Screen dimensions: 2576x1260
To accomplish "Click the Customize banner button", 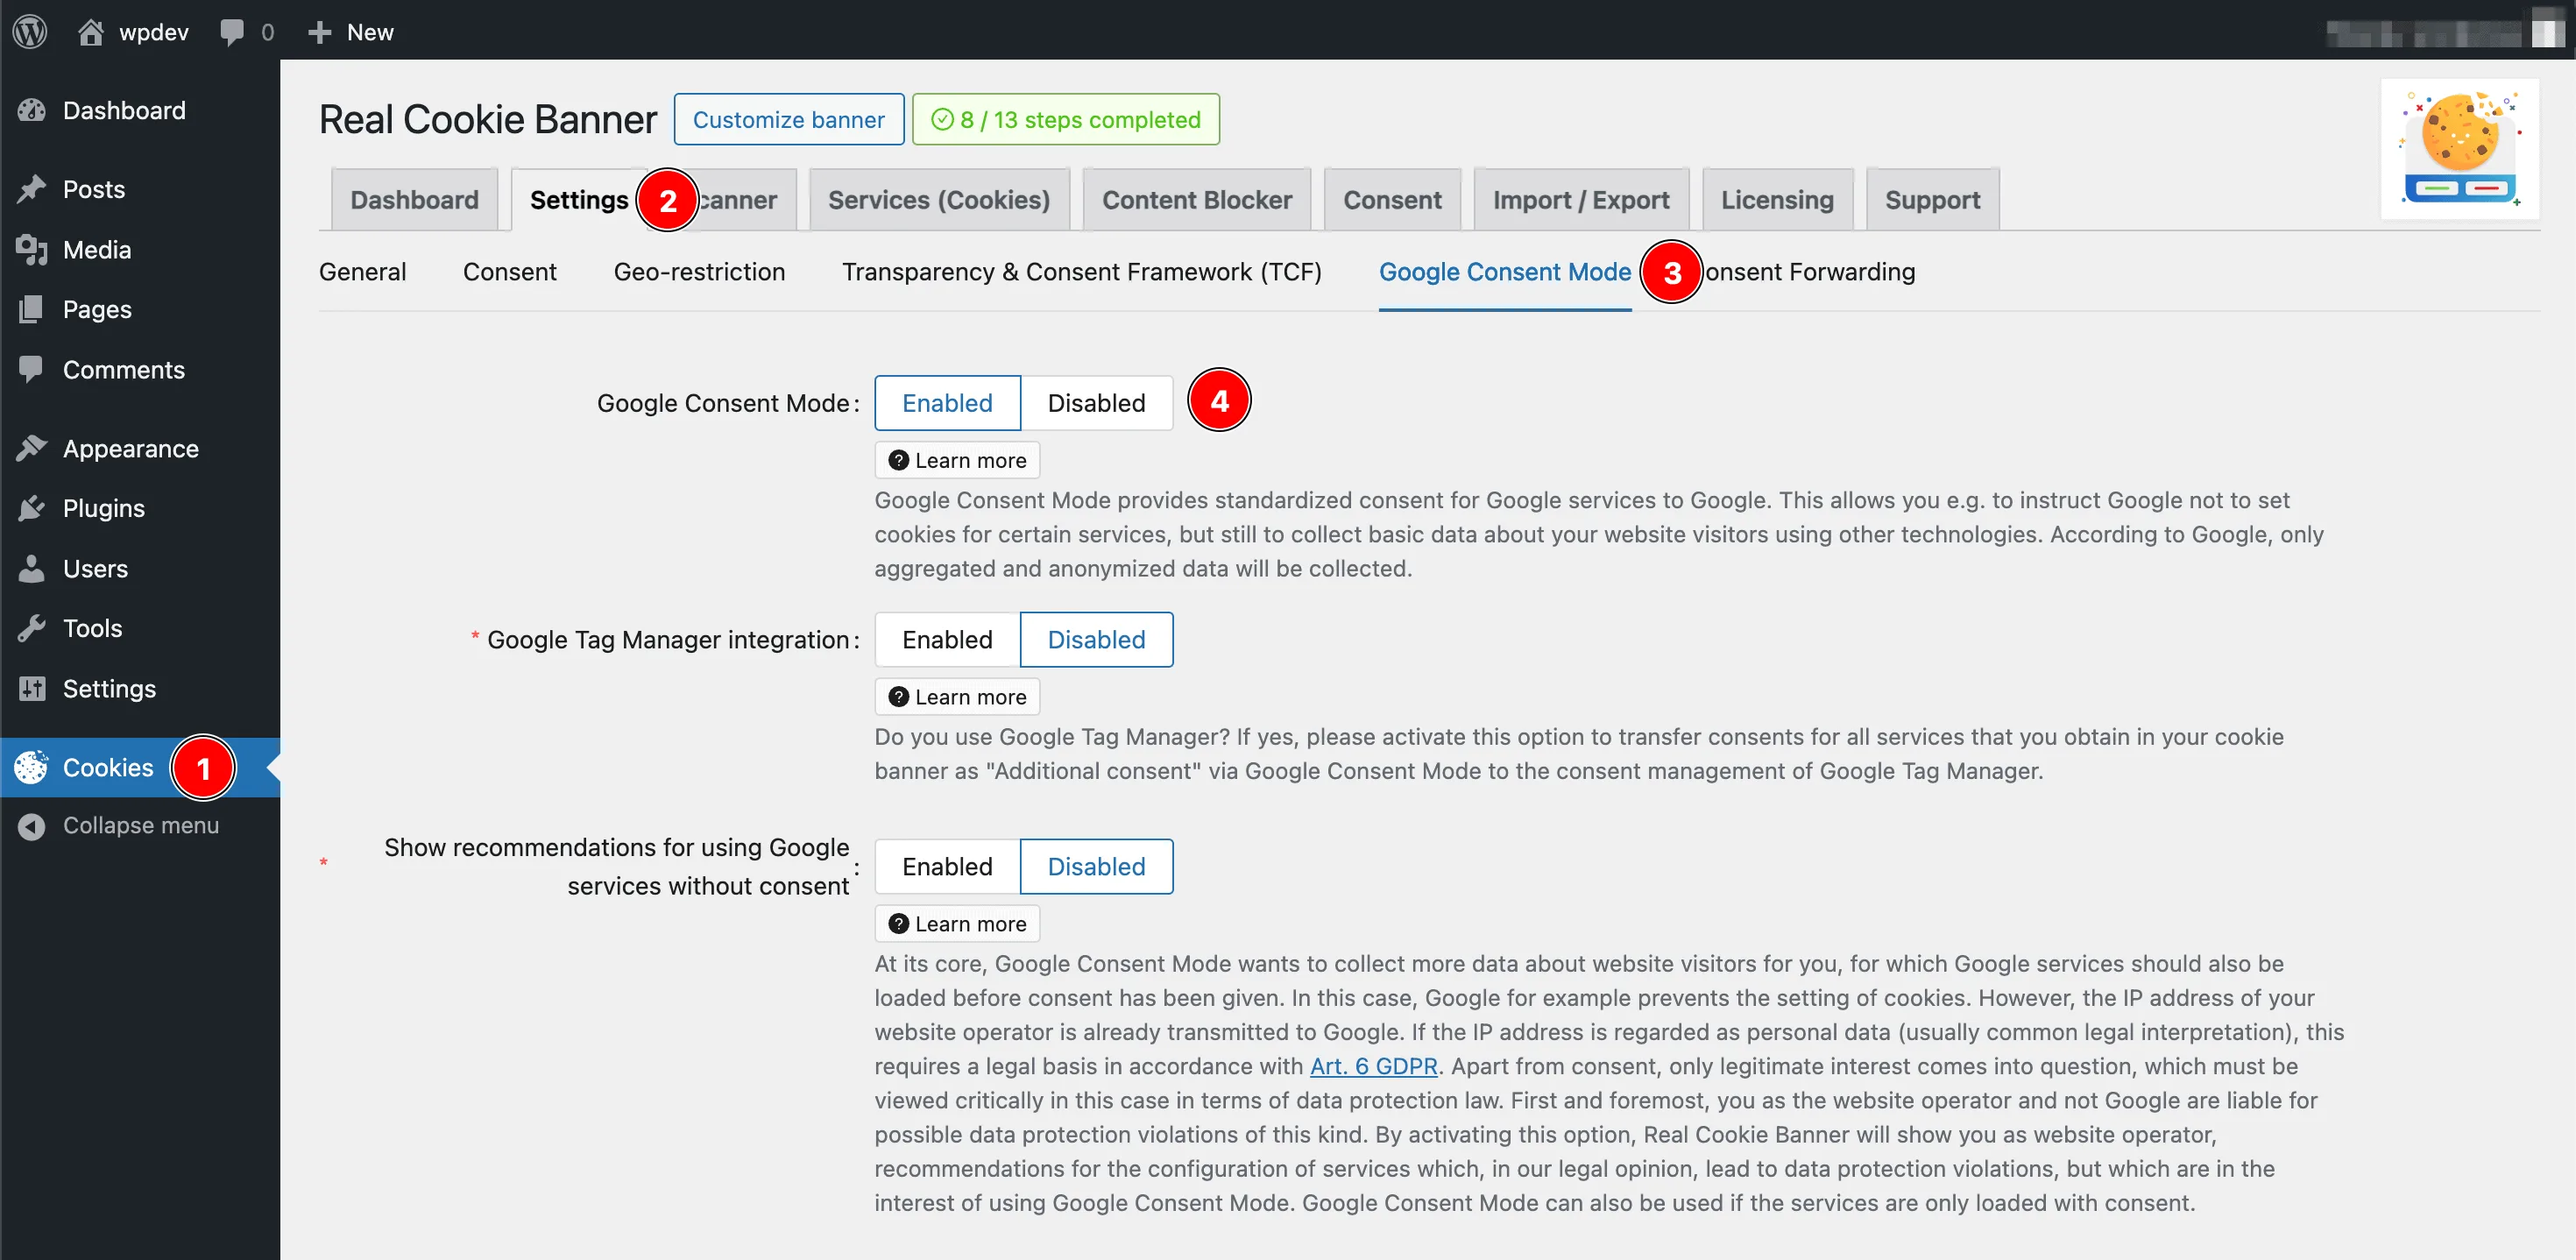I will [788, 120].
